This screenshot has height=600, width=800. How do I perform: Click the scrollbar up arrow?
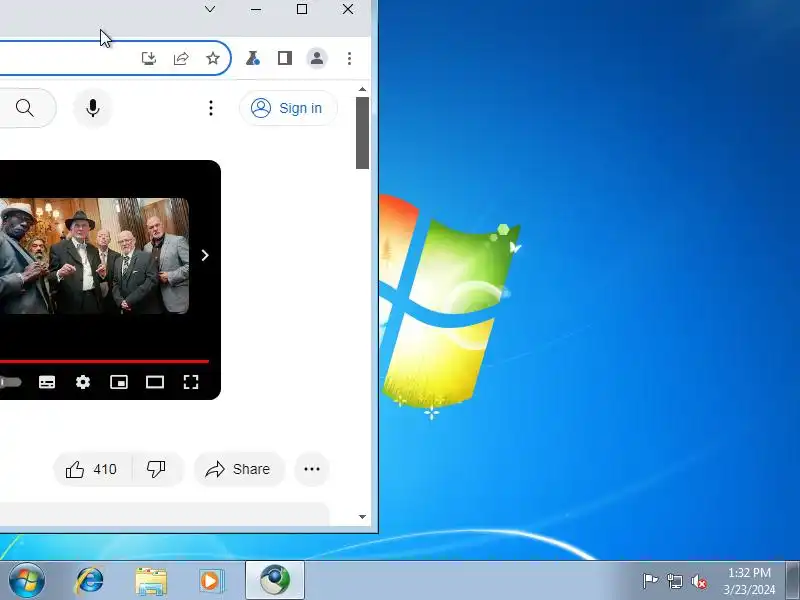(x=362, y=89)
